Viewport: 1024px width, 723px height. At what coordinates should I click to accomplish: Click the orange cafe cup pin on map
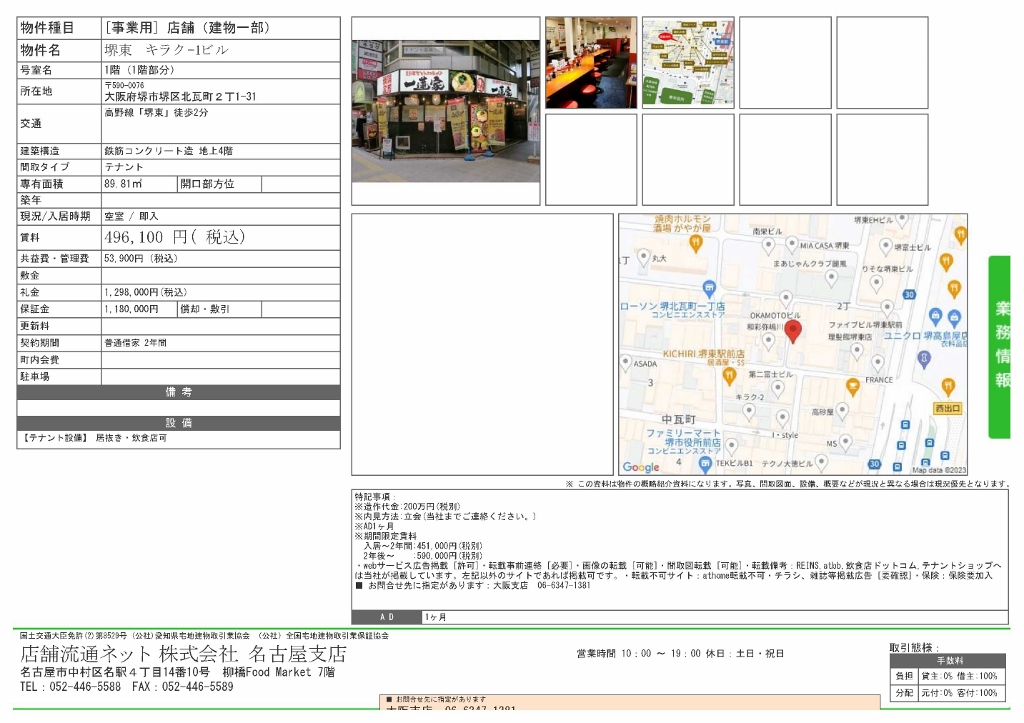pos(852,387)
